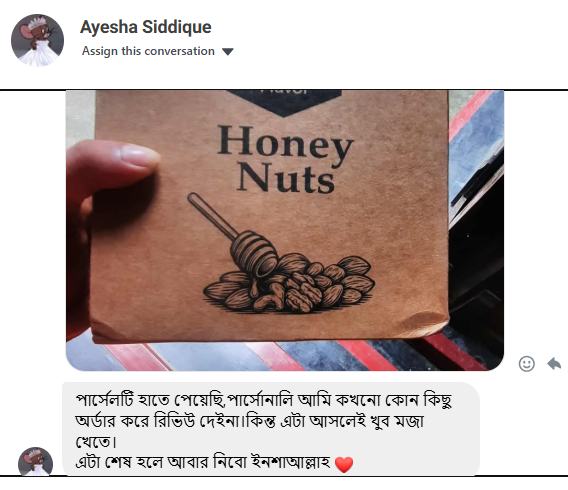Click the pile of nuts illustration

290,284
